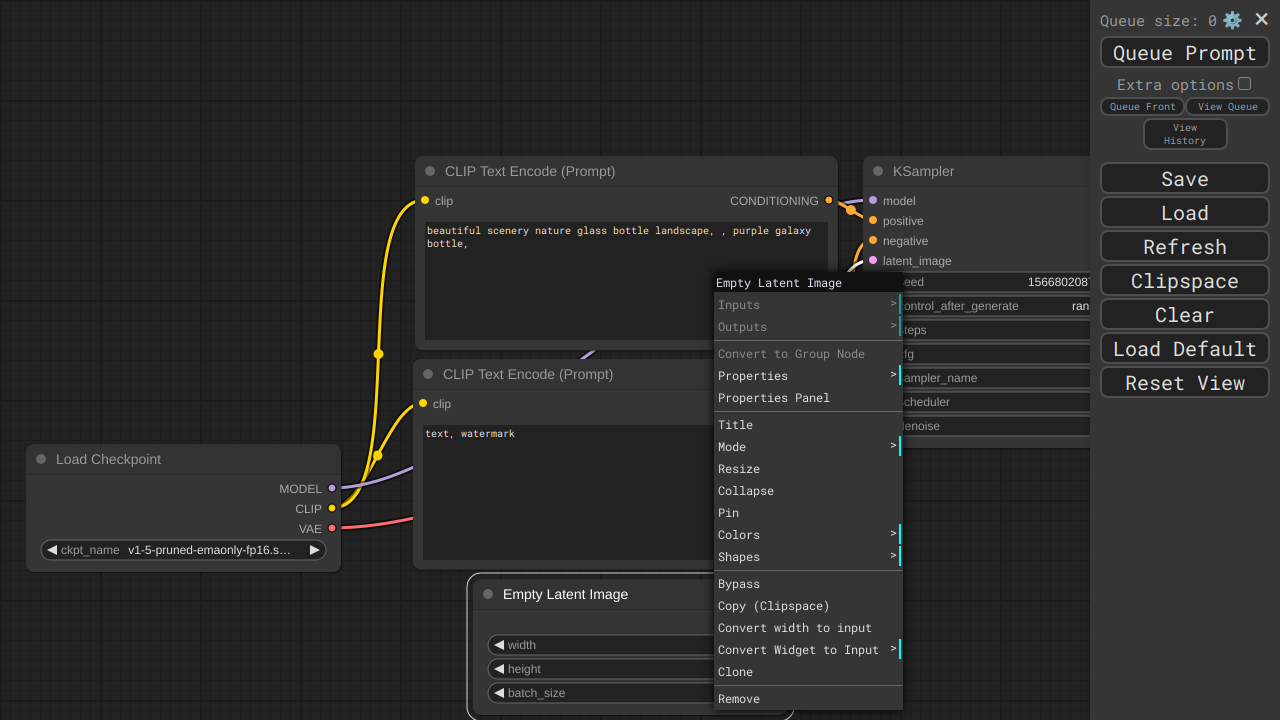Click the MODEL output port
Image resolution: width=1280 pixels, height=720 pixels.
coord(332,489)
